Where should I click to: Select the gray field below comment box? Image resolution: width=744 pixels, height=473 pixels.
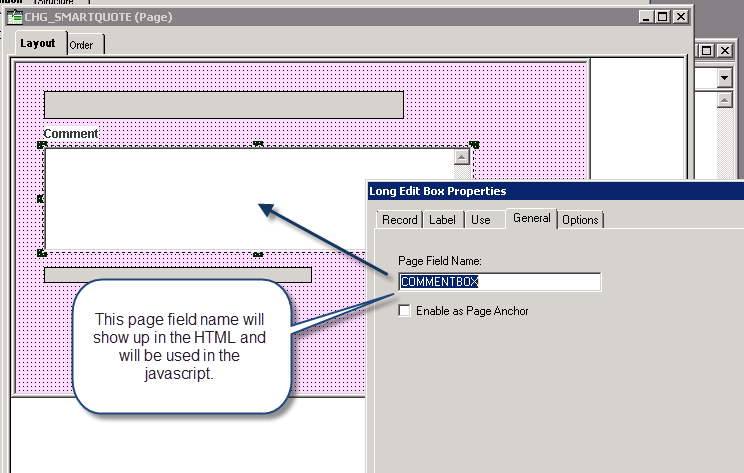(x=177, y=275)
